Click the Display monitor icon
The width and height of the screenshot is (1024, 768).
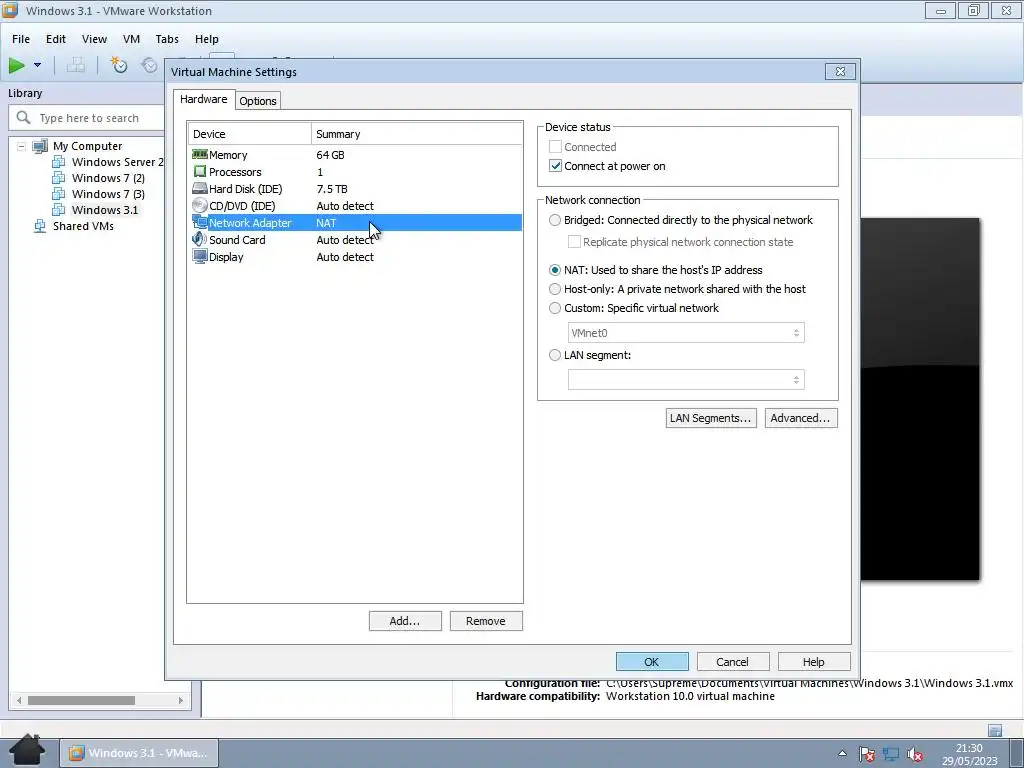tap(200, 256)
